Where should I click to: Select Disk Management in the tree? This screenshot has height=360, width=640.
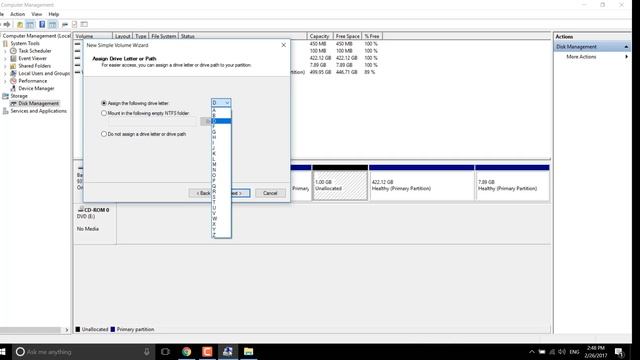tap(38, 104)
